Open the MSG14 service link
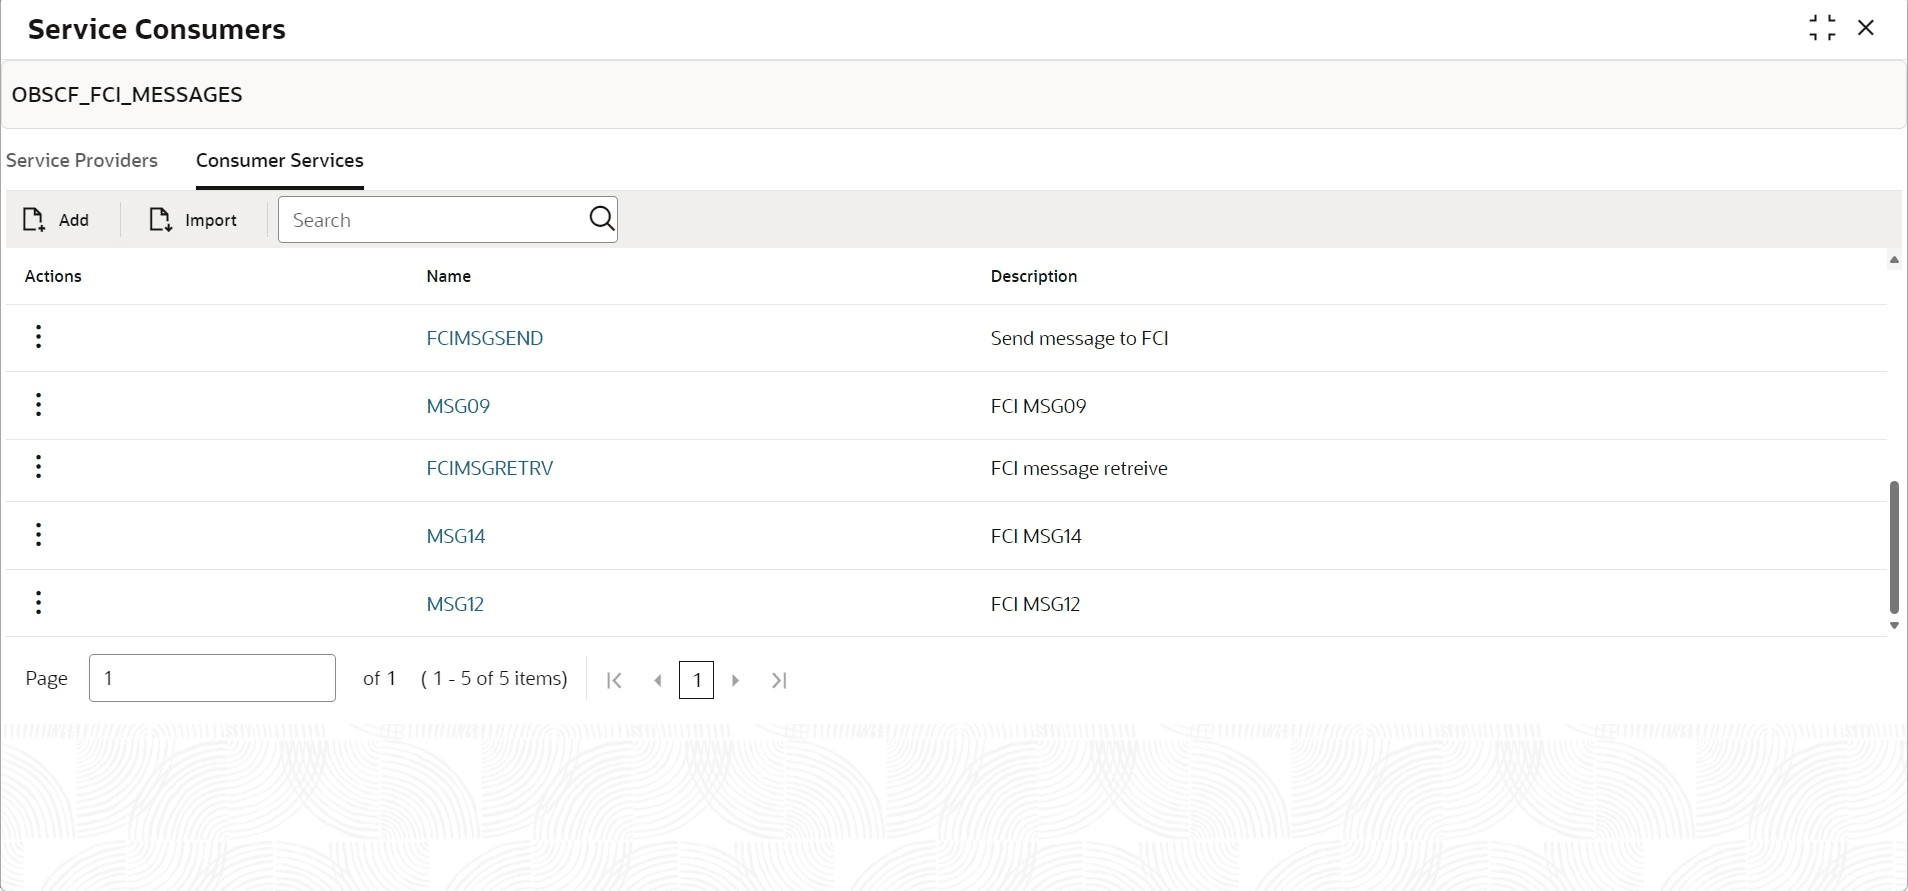This screenshot has height=891, width=1908. 456,536
